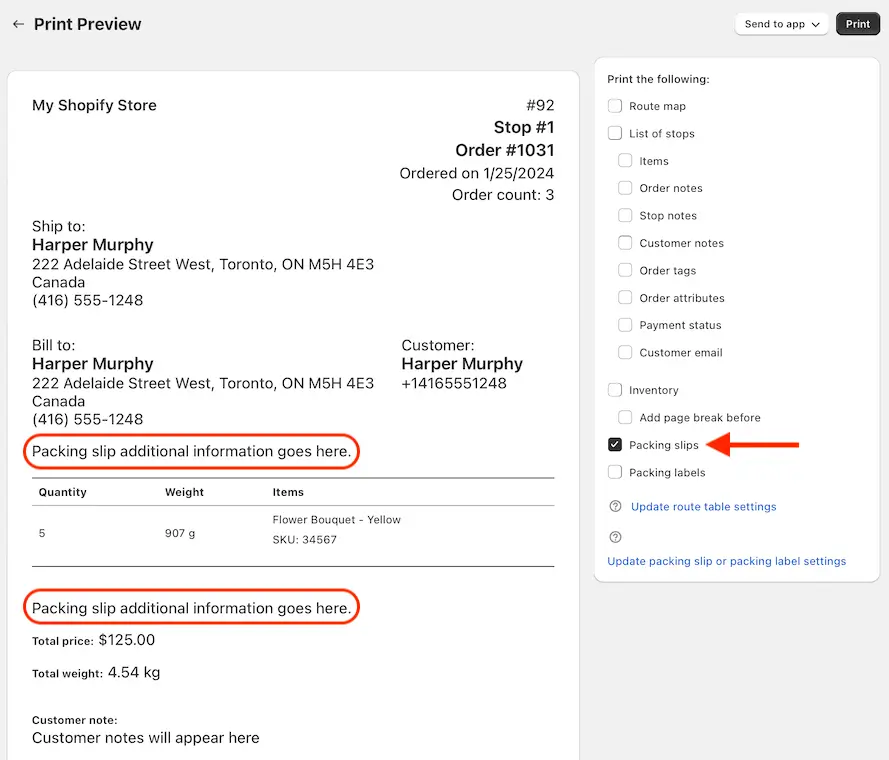Screen dimensions: 889x760
Task: Enable the Route map checkbox
Action: [615, 106]
